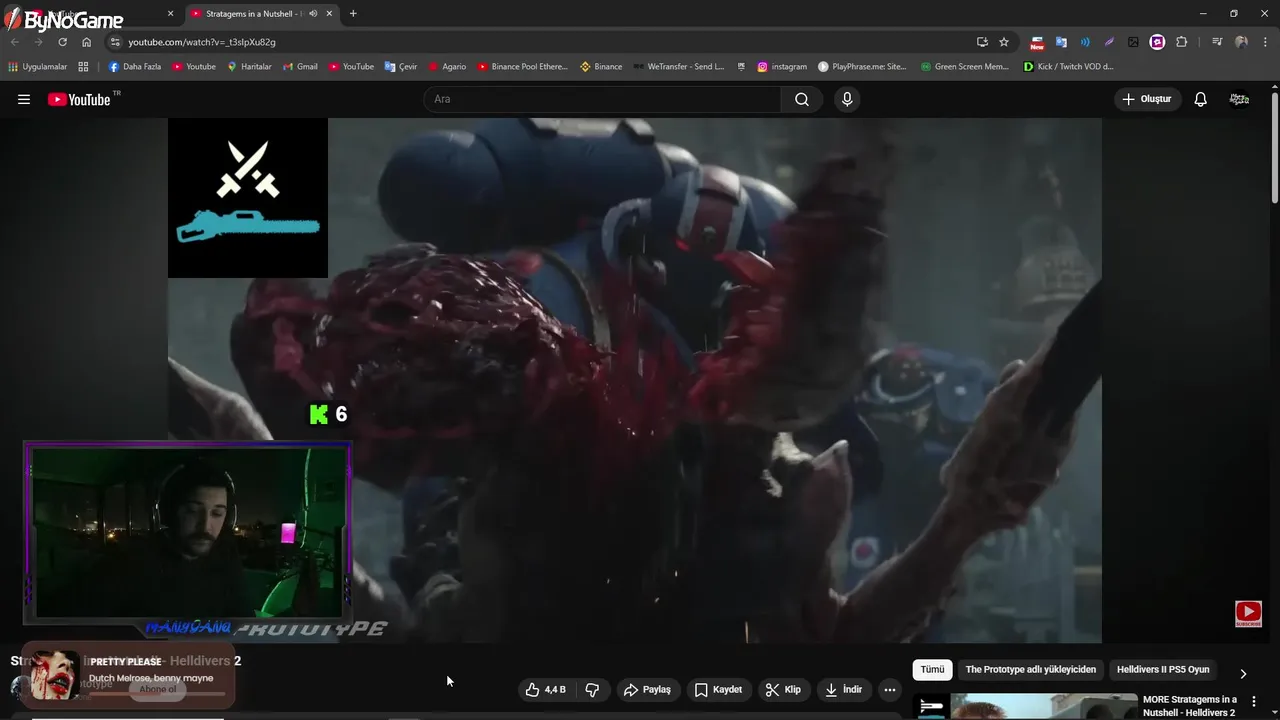1280x720 pixels.
Task: Open new browser tab with plus
Action: (x=353, y=14)
